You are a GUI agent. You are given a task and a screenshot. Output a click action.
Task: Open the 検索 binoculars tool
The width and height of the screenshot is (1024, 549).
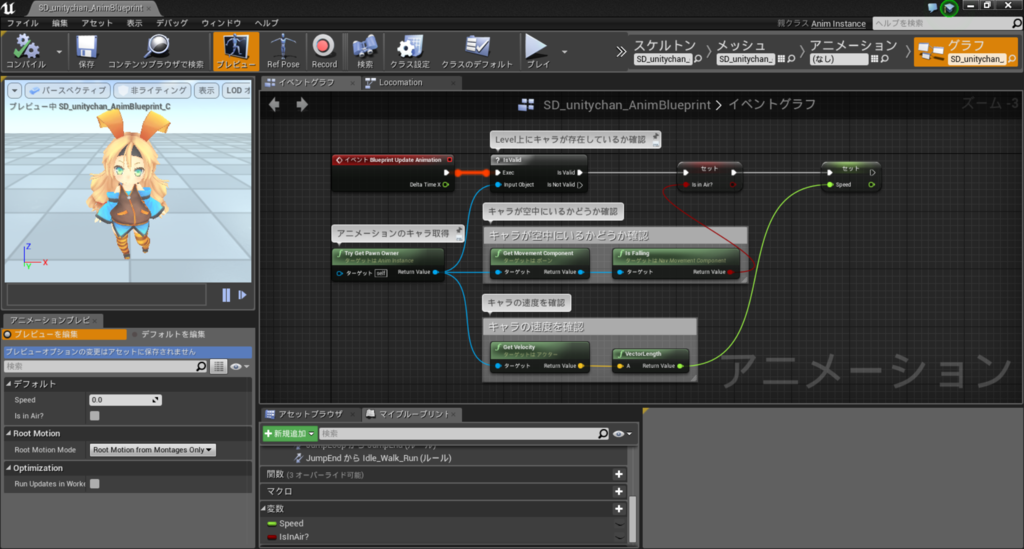(x=365, y=52)
